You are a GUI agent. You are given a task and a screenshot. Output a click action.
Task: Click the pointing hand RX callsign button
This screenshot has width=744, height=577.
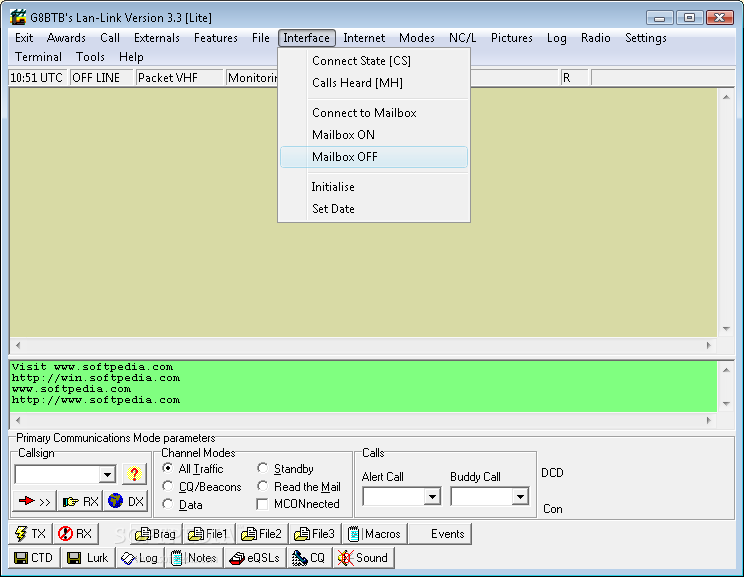(80, 501)
